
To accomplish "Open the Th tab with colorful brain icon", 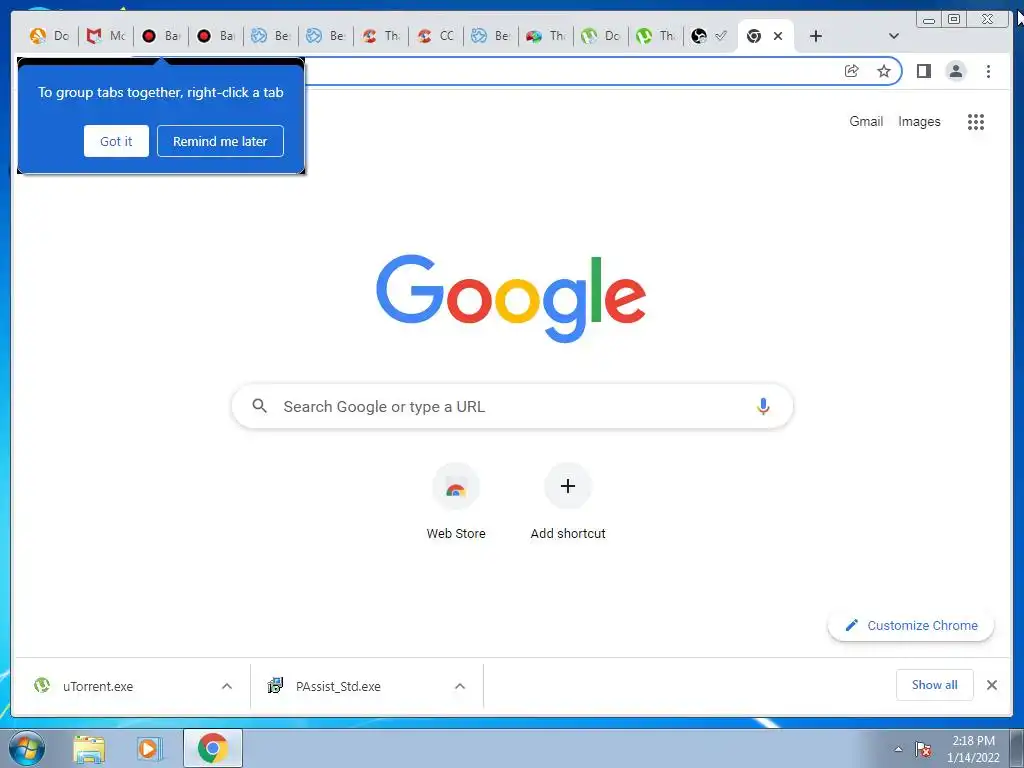I will click(546, 36).
